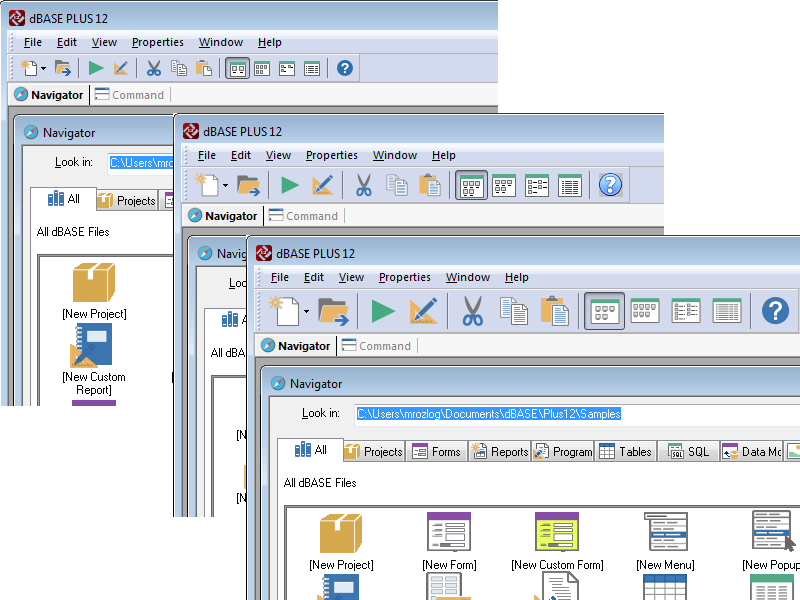800x600 pixels.
Task: Click the green Run icon in the back window
Action: pyautogui.click(x=96, y=68)
